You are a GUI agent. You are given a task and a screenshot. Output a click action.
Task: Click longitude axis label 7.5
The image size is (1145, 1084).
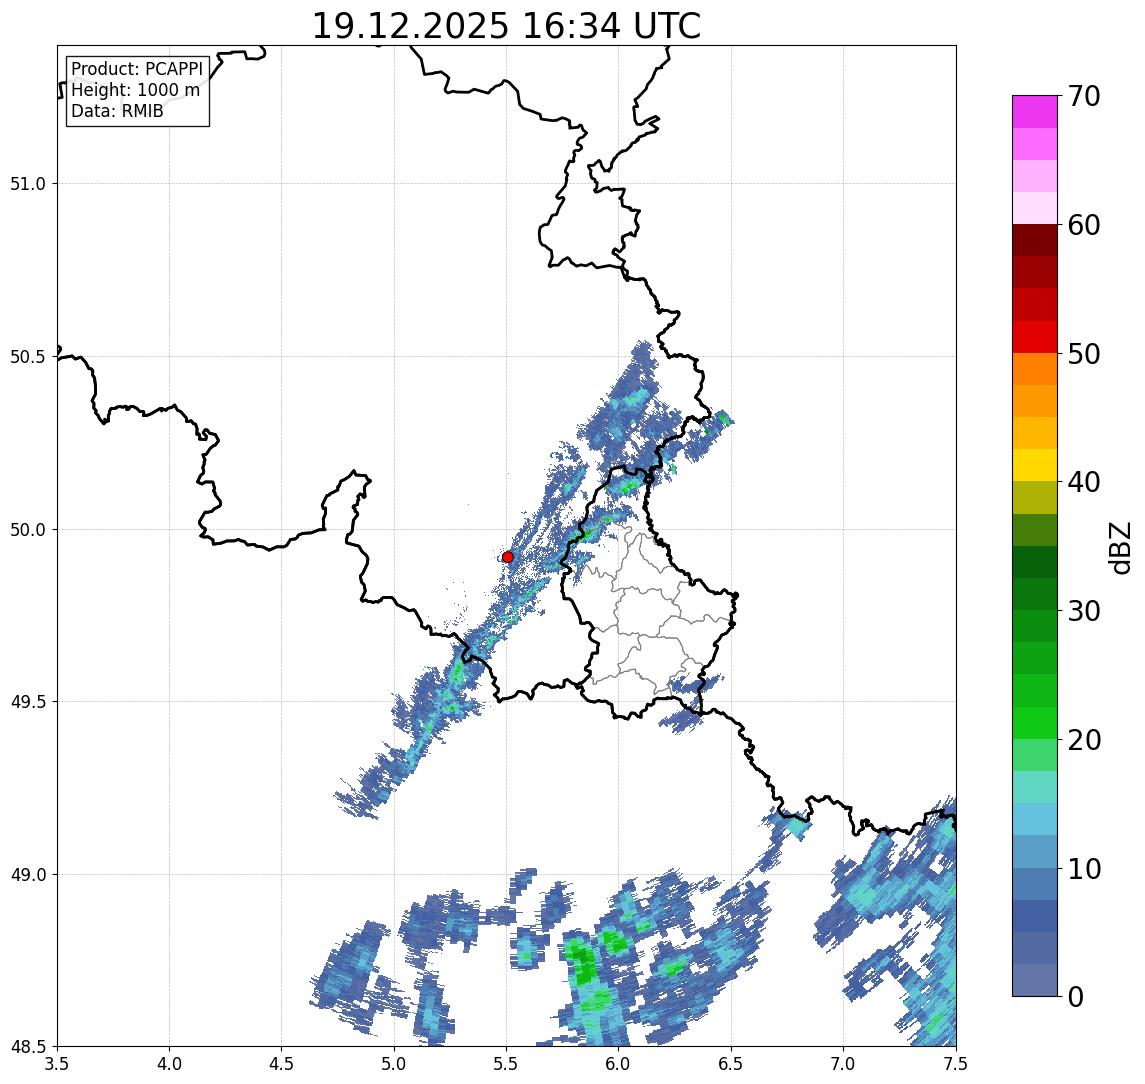pyautogui.click(x=956, y=1063)
